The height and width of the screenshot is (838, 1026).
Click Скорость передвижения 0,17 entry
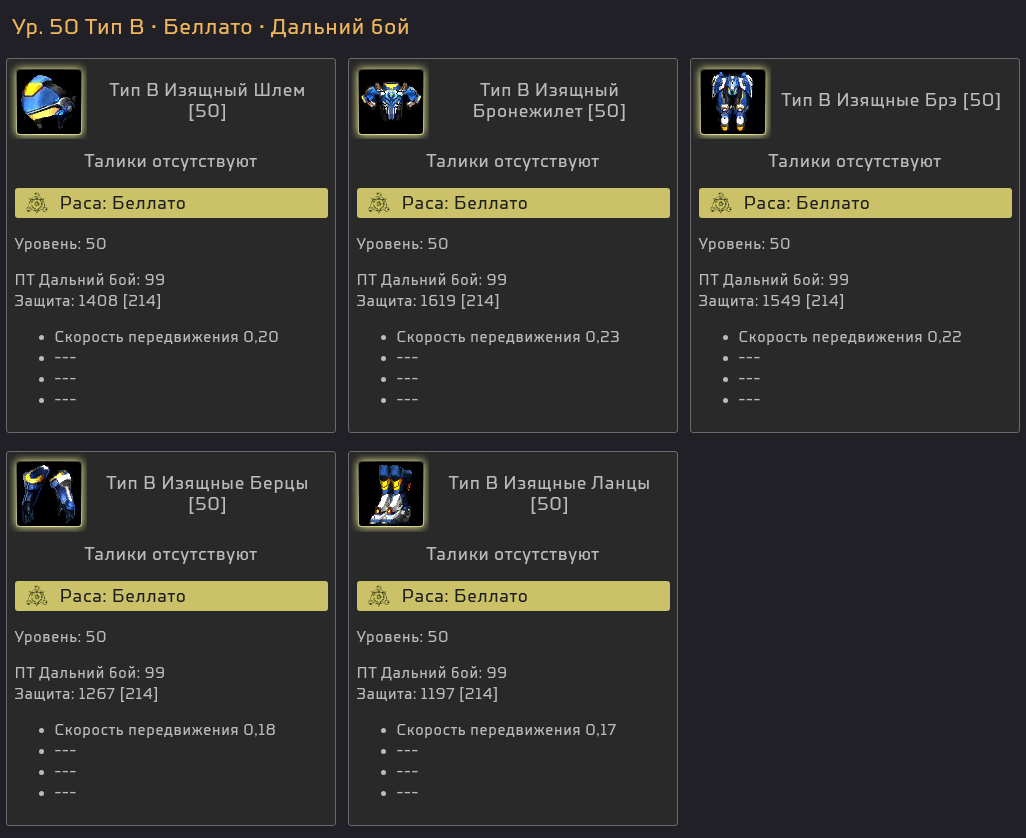click(x=506, y=730)
